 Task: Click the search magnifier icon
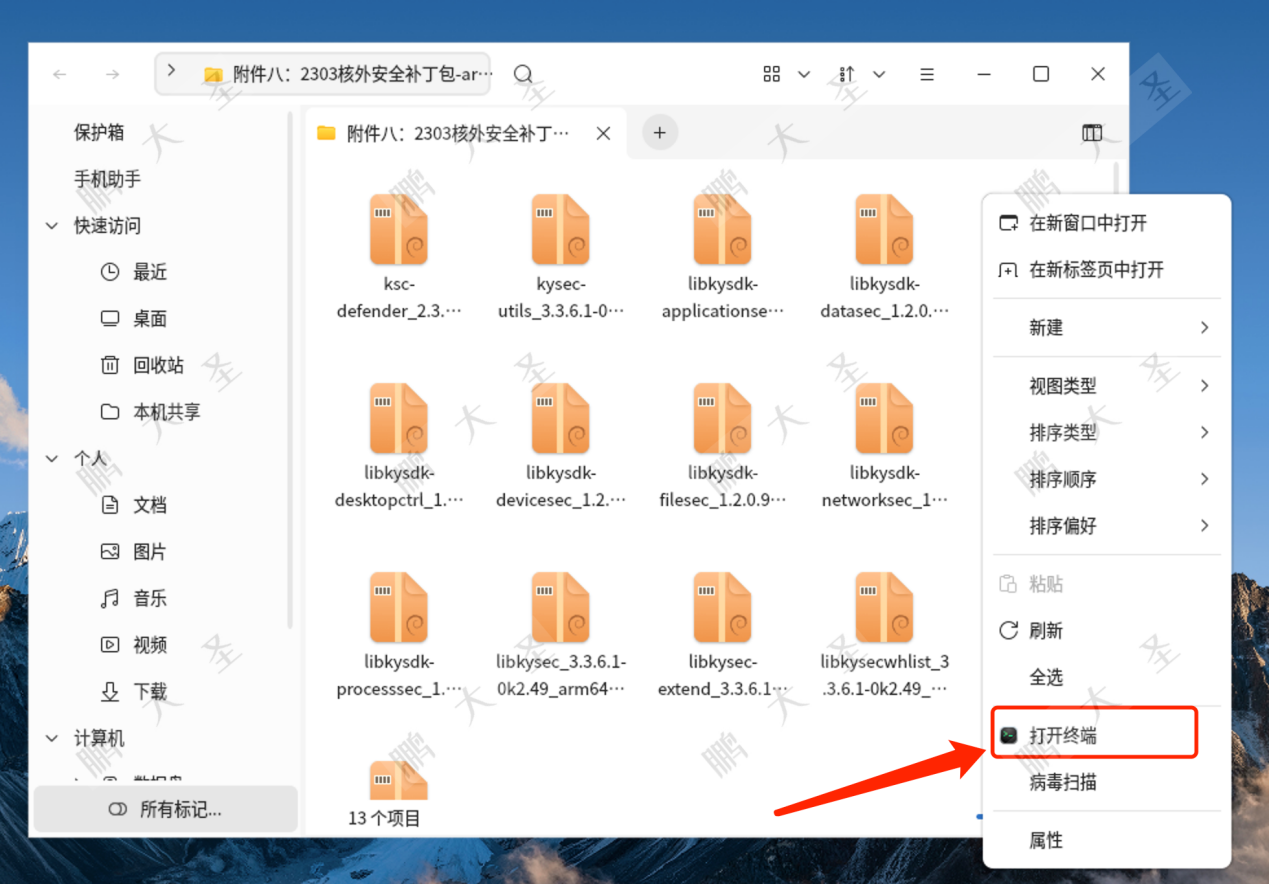(523, 74)
